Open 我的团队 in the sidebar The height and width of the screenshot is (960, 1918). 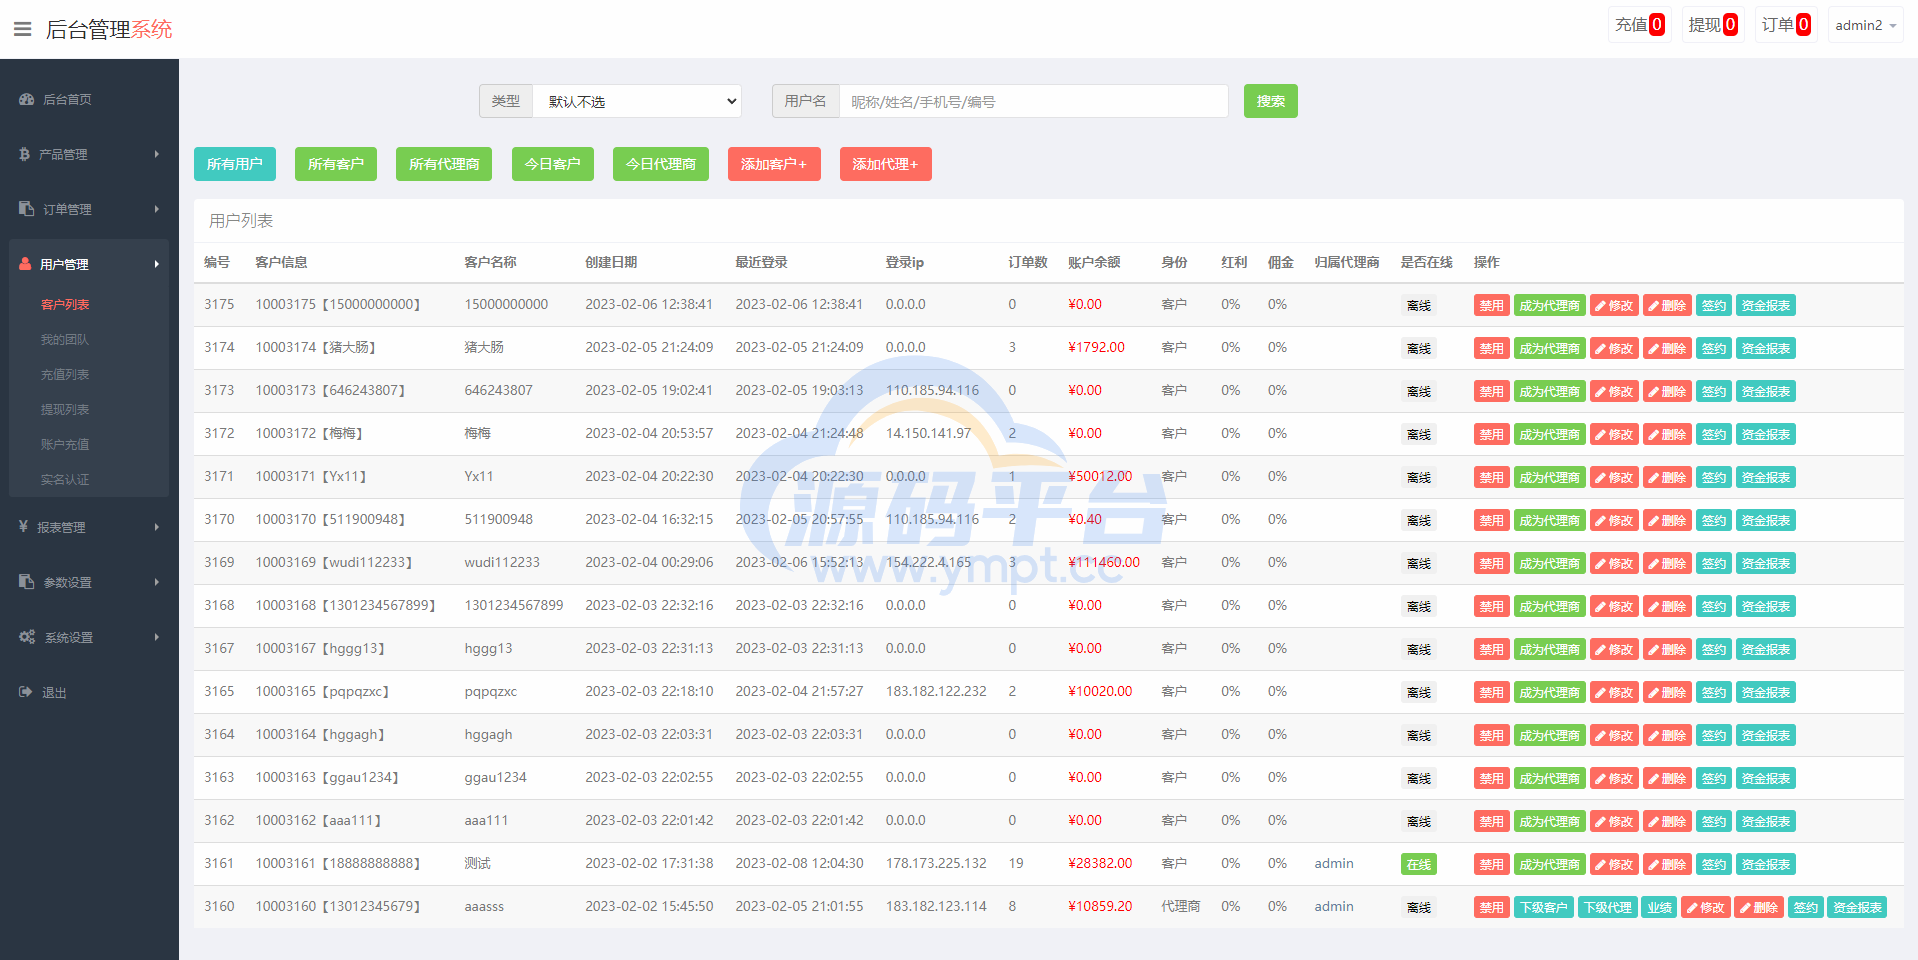point(65,339)
